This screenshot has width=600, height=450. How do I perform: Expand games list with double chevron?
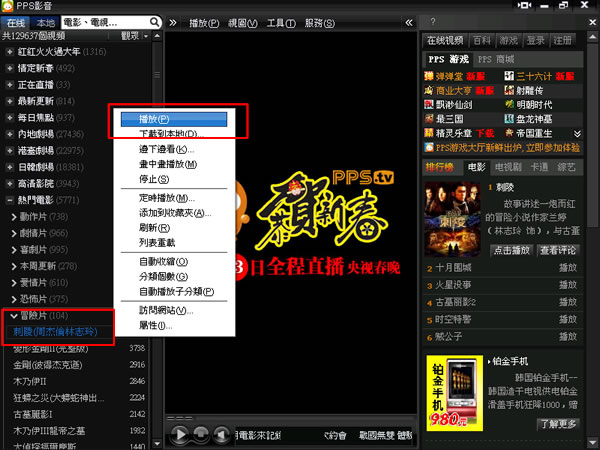[577, 134]
